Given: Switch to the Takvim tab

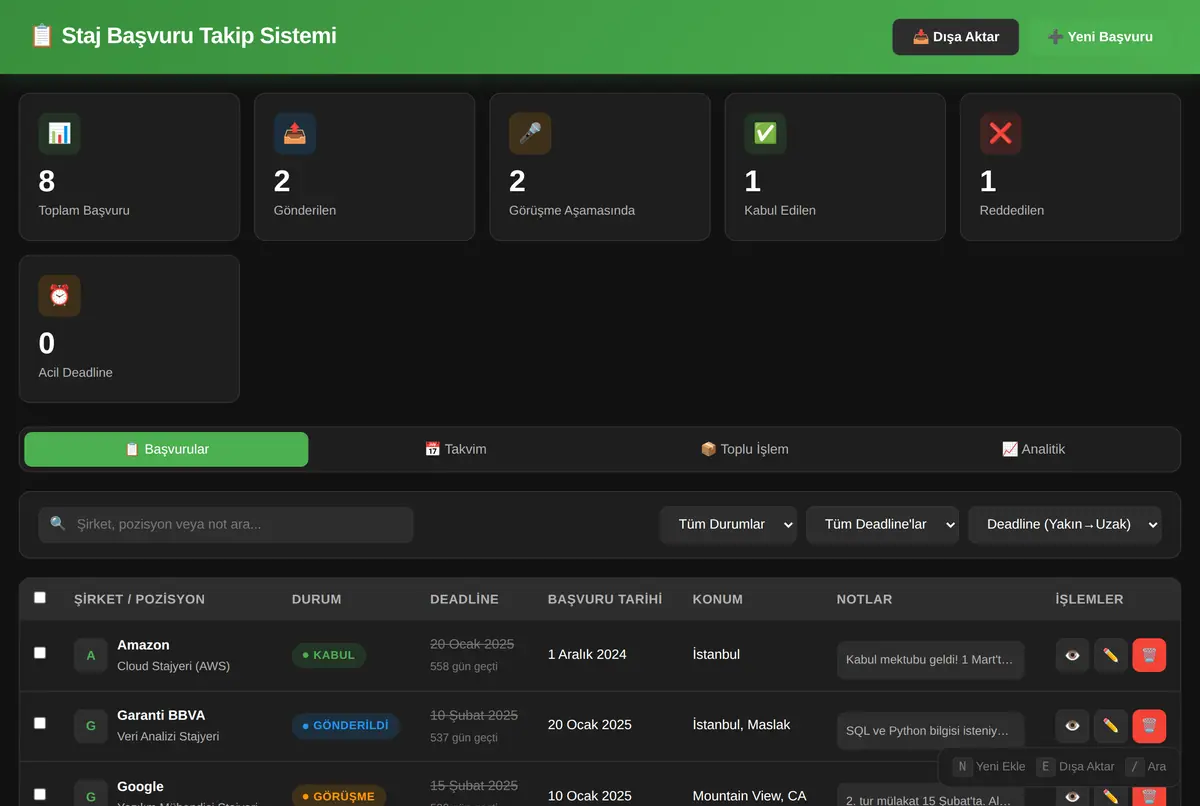Looking at the screenshot, I should [x=456, y=450].
